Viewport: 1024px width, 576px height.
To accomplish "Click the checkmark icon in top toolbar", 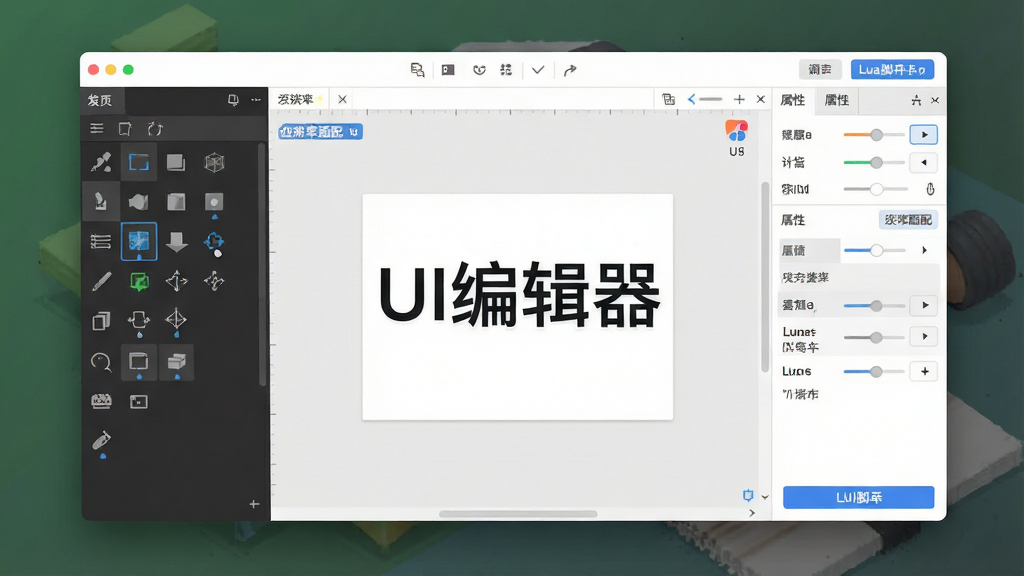I will (537, 70).
